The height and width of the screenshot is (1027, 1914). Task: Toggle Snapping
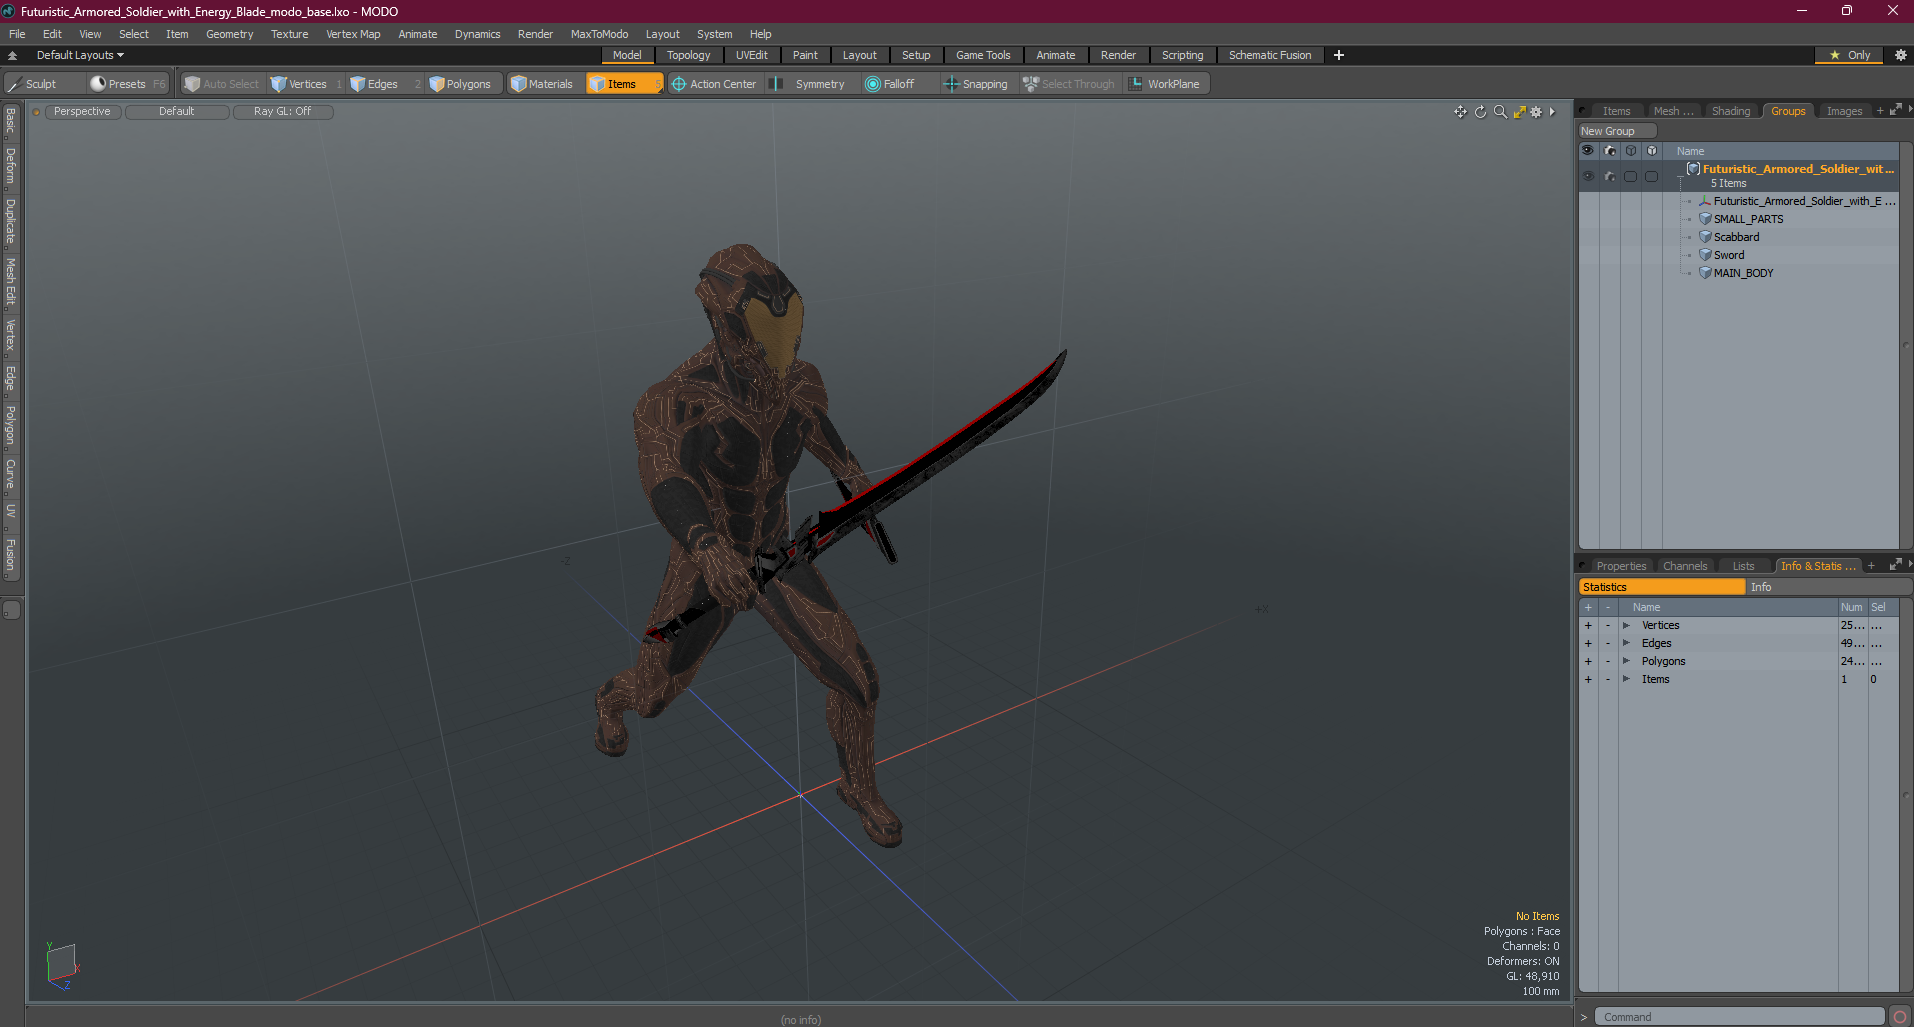coord(976,84)
